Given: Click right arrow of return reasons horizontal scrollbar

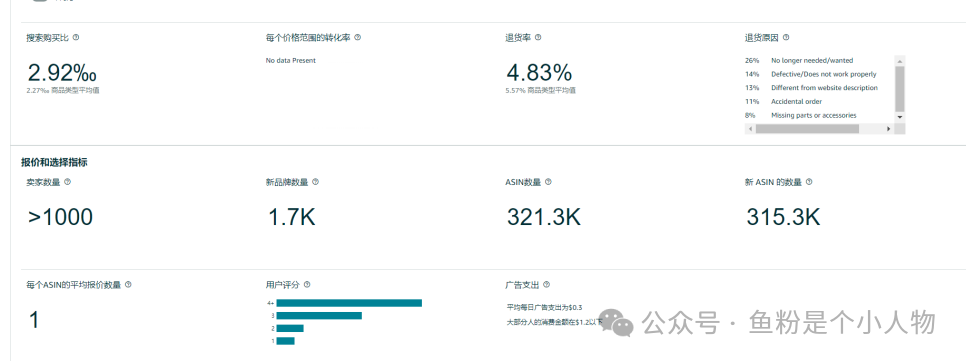Looking at the screenshot, I should [888, 129].
